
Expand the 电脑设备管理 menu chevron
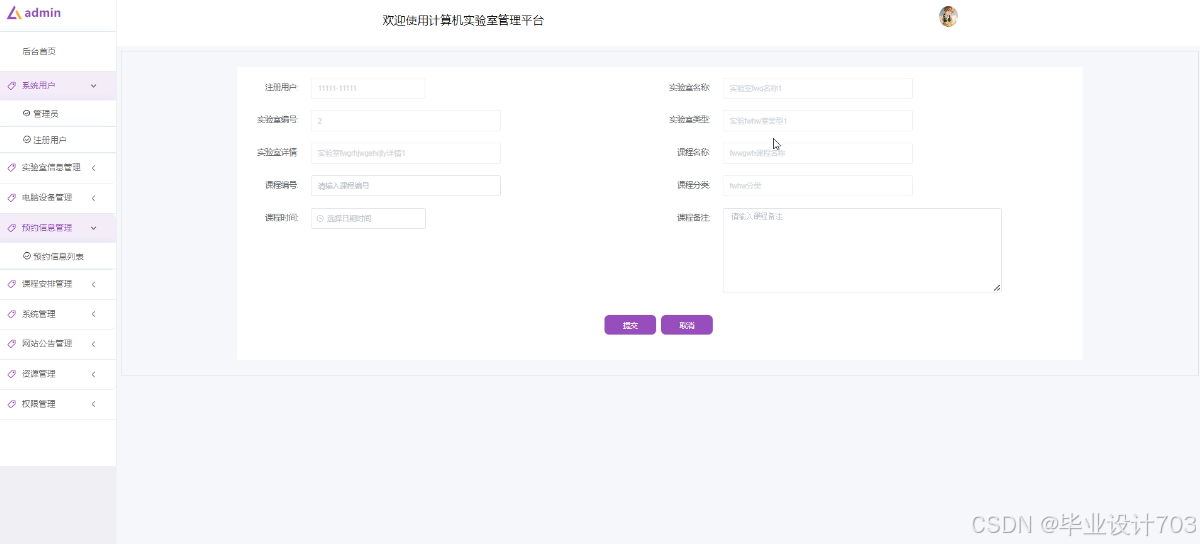pos(94,198)
